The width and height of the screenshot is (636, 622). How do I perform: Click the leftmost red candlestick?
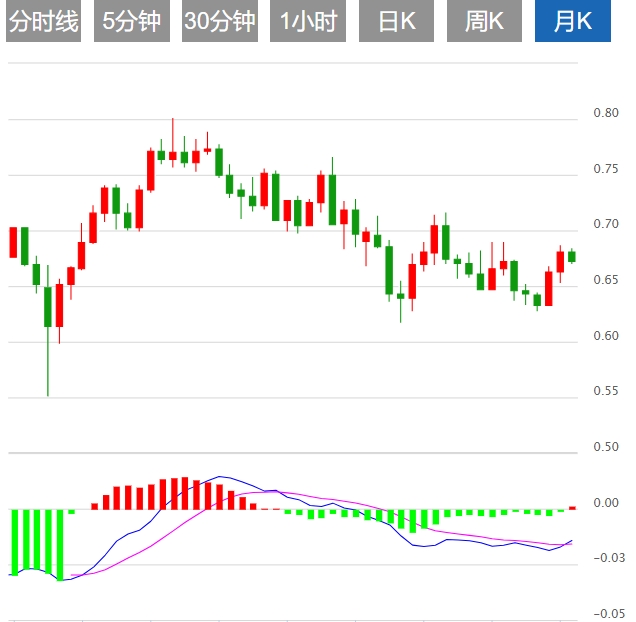14,243
